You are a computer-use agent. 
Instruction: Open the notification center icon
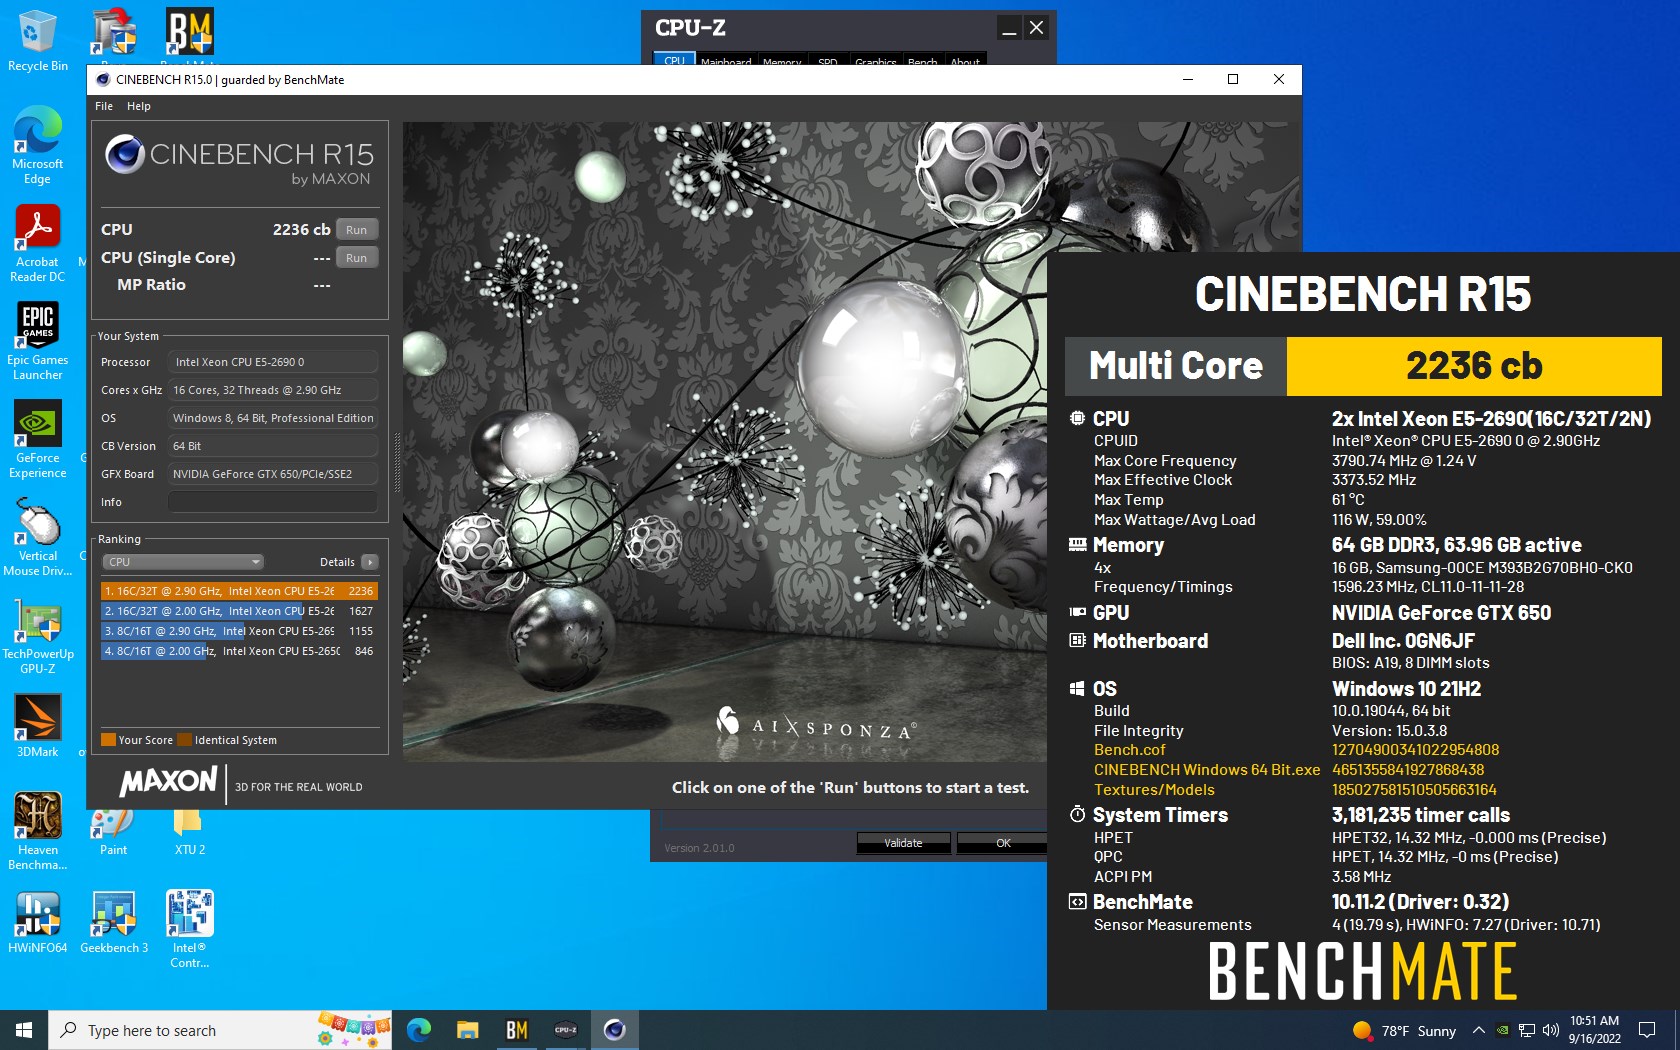pos(1646,1030)
